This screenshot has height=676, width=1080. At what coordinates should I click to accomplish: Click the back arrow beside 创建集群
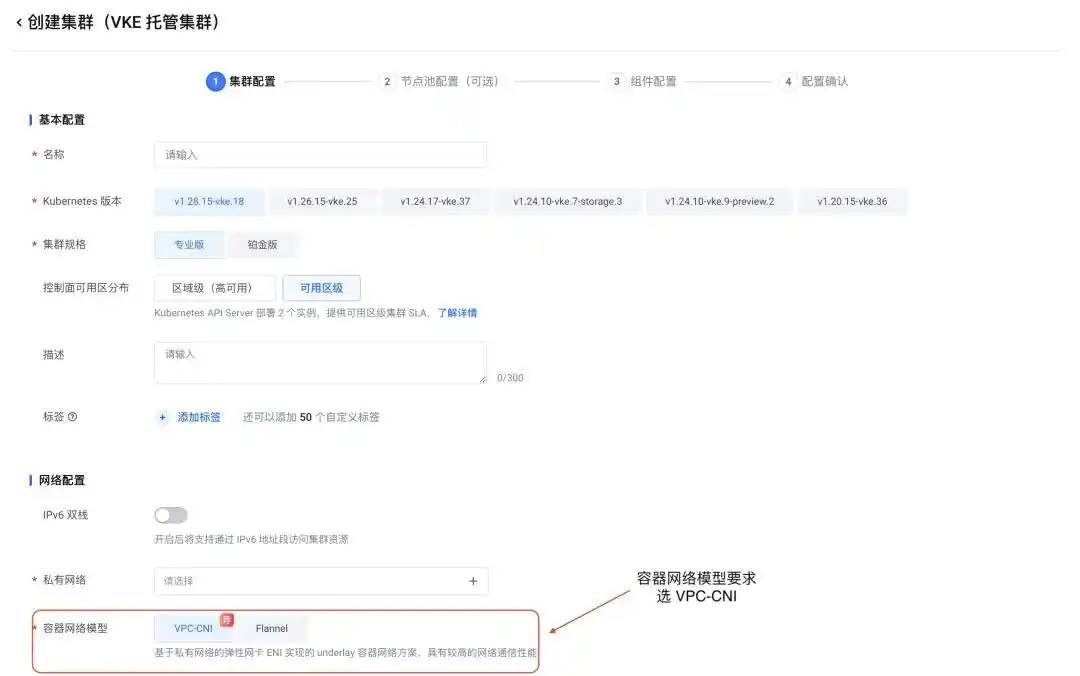(x=17, y=21)
